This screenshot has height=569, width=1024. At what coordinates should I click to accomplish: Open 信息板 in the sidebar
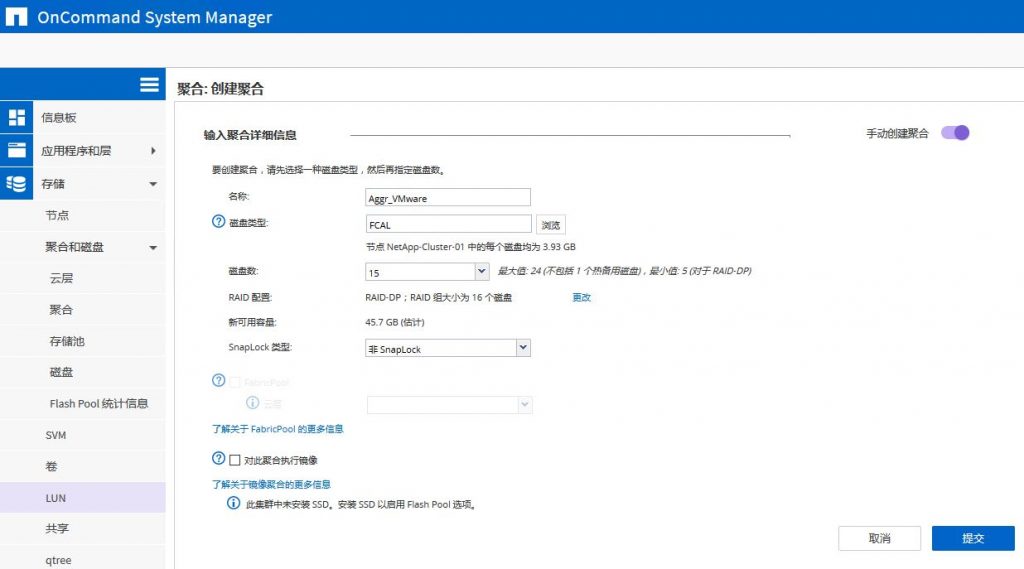click(59, 118)
